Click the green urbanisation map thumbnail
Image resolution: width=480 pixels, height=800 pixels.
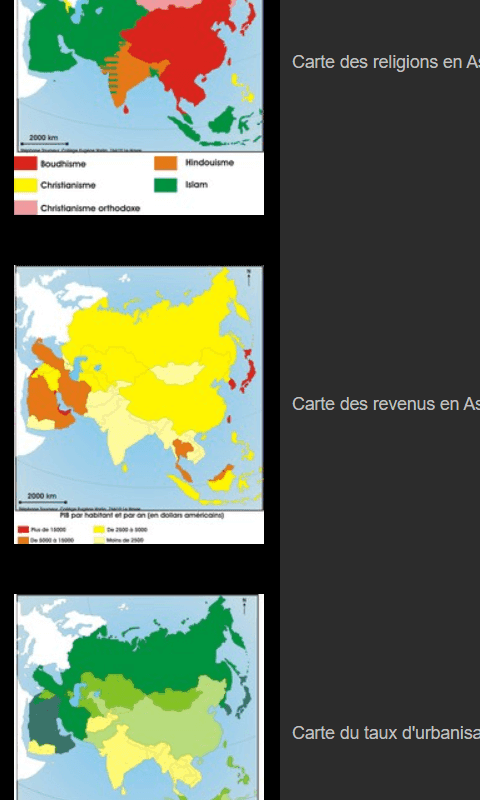pyautogui.click(x=139, y=697)
